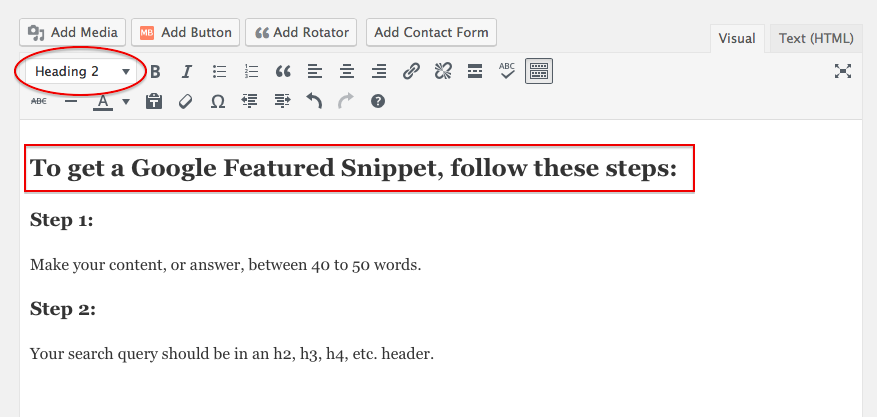
Task: Open the Heading 2 format dropdown
Action: click(x=81, y=72)
